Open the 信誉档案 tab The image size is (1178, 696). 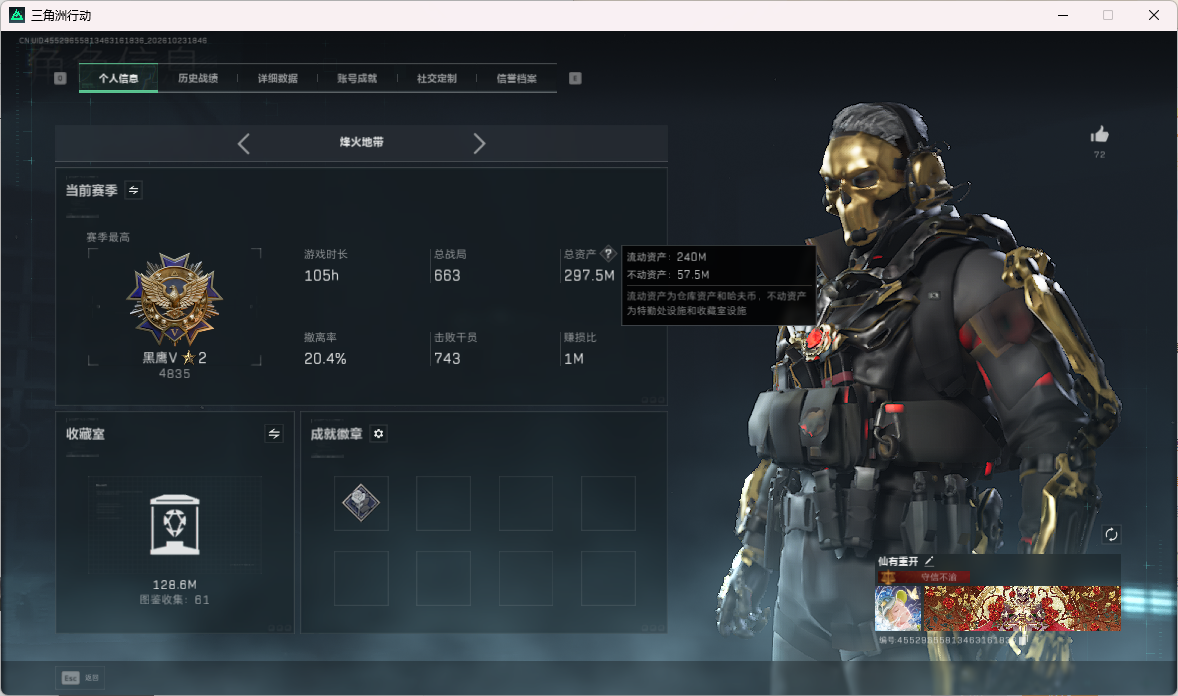point(517,78)
